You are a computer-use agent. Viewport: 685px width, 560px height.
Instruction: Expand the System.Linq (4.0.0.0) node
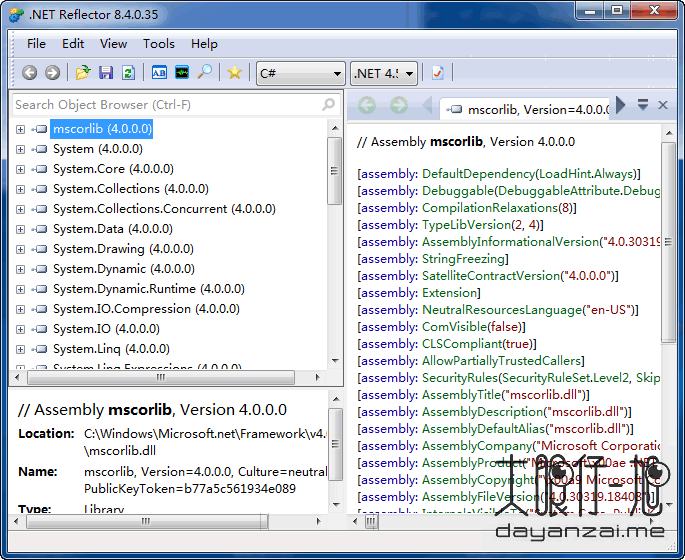pyautogui.click(x=21, y=349)
